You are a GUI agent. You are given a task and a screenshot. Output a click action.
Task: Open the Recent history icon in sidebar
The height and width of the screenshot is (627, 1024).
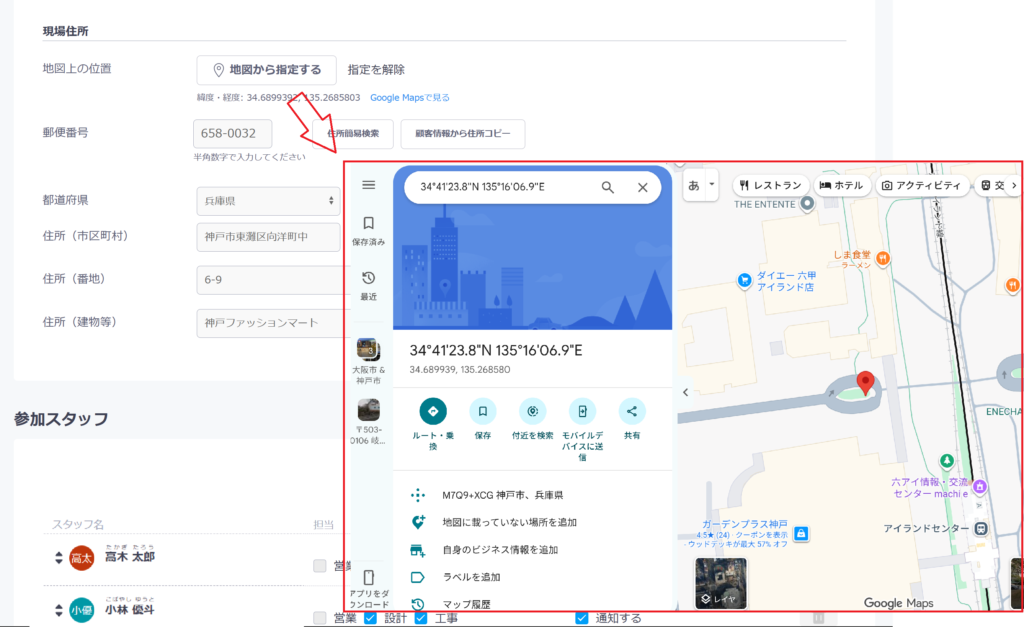pyautogui.click(x=368, y=278)
